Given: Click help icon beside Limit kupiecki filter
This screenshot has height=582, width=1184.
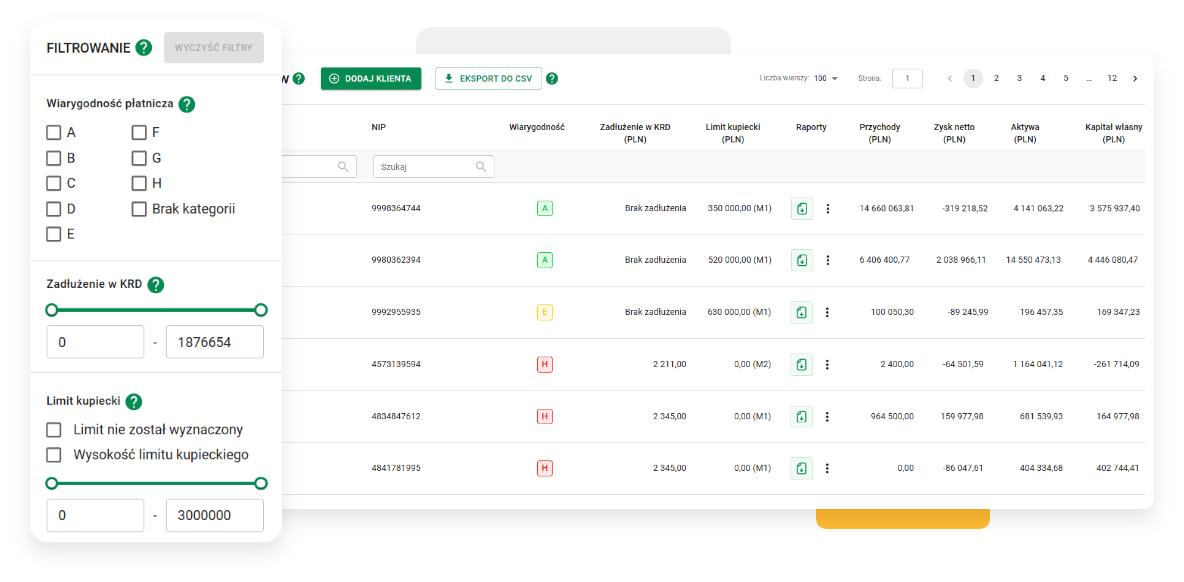Looking at the screenshot, I should (x=133, y=401).
